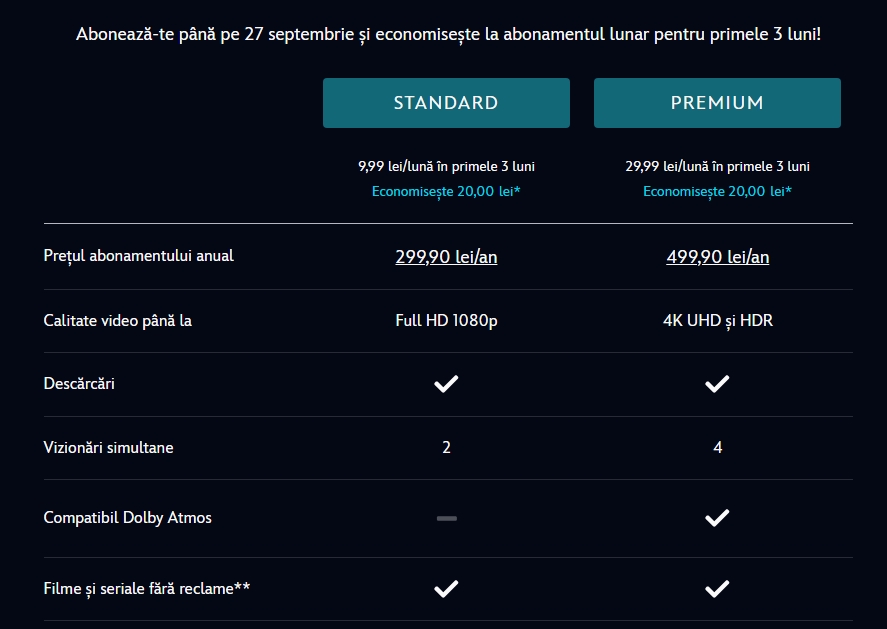Click the 'Compatibil Dolby Atmos' row label
887x629 pixels.
point(128,518)
